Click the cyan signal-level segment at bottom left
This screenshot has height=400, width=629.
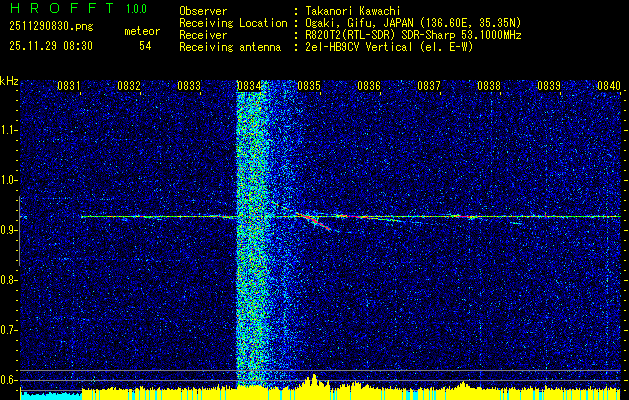click(51, 395)
